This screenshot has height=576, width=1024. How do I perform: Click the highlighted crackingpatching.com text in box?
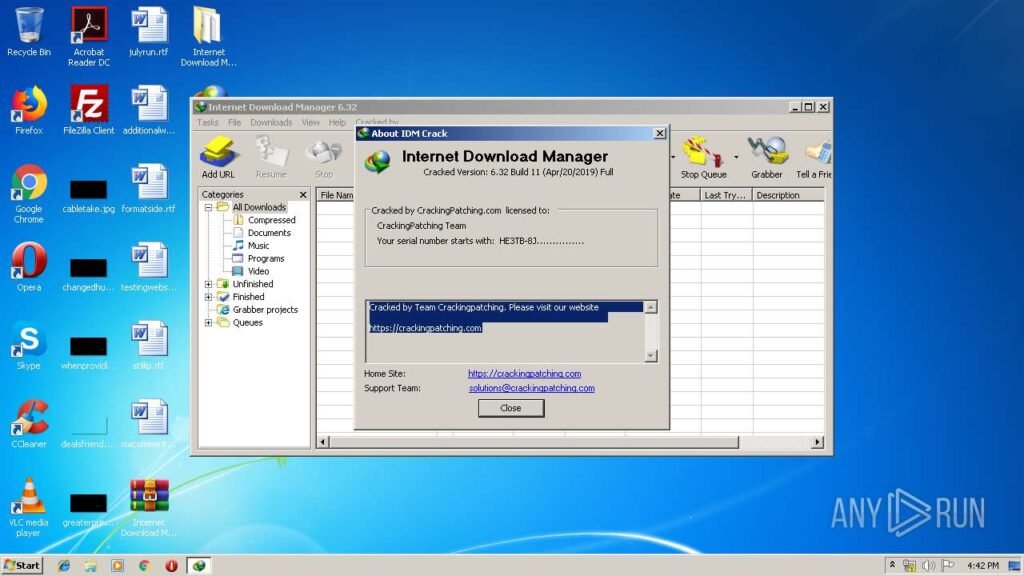(x=425, y=328)
